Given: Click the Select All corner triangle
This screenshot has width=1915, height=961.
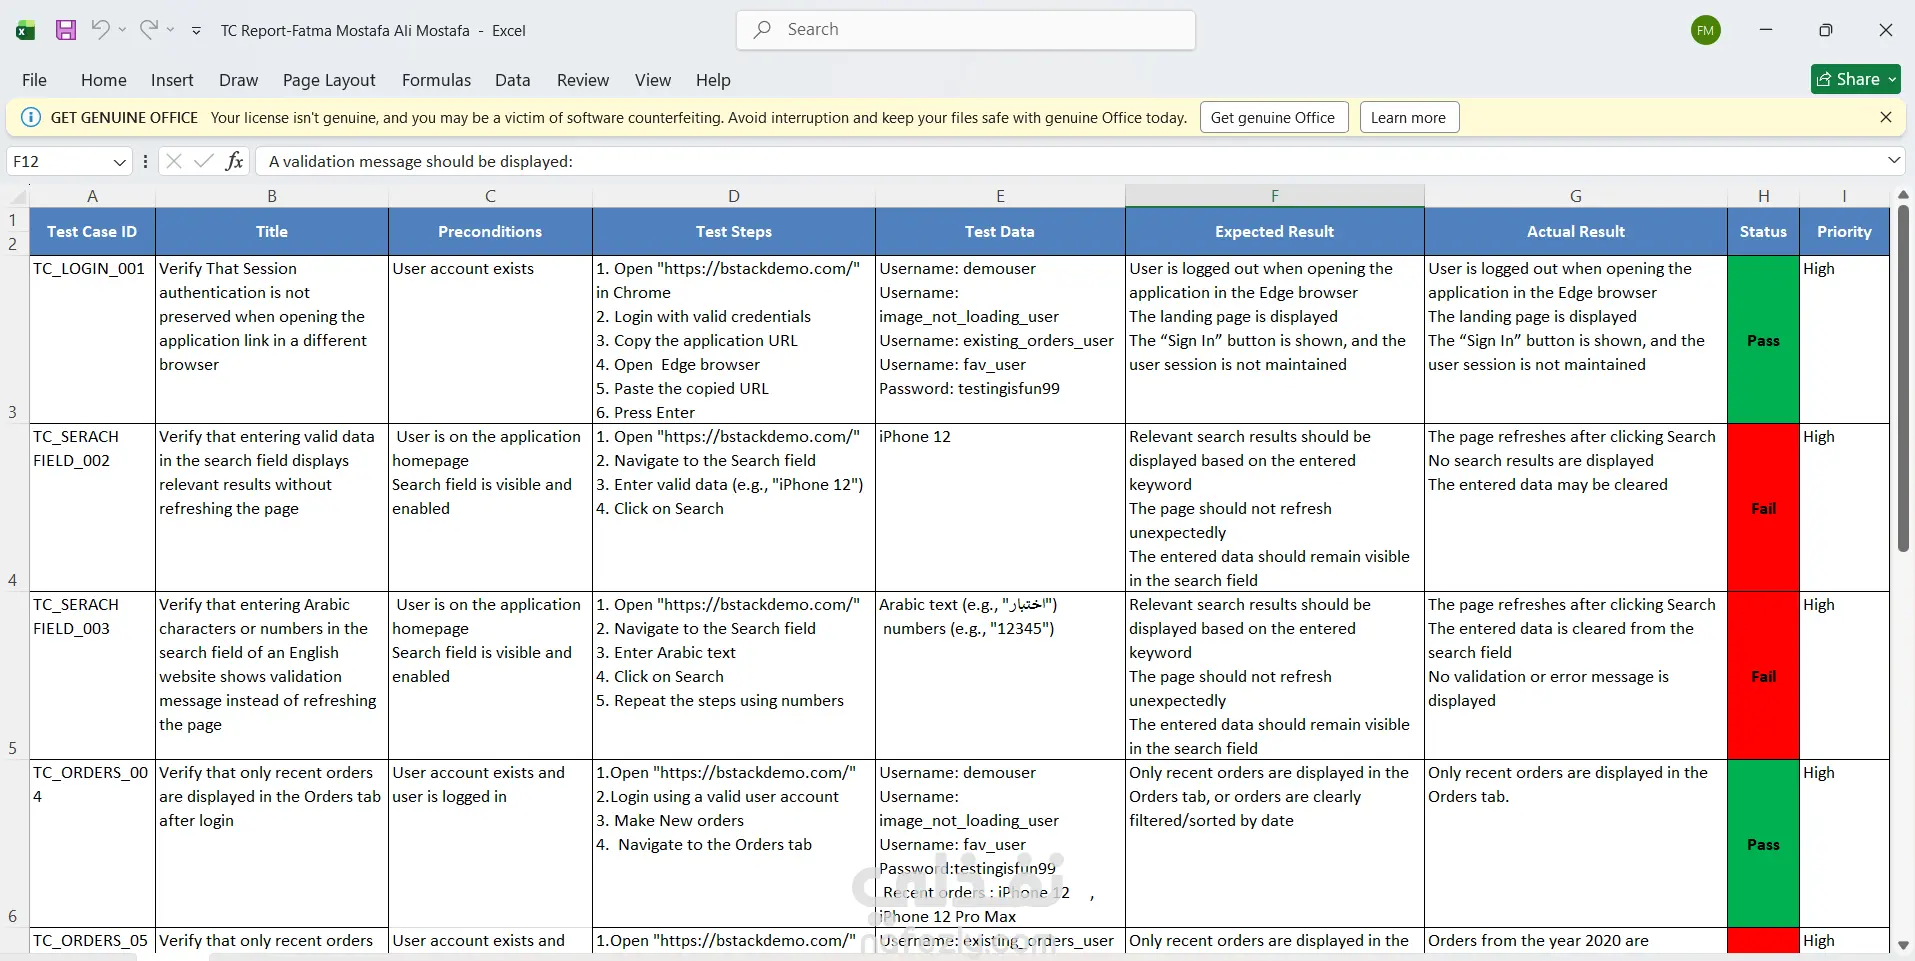Looking at the screenshot, I should (x=18, y=196).
